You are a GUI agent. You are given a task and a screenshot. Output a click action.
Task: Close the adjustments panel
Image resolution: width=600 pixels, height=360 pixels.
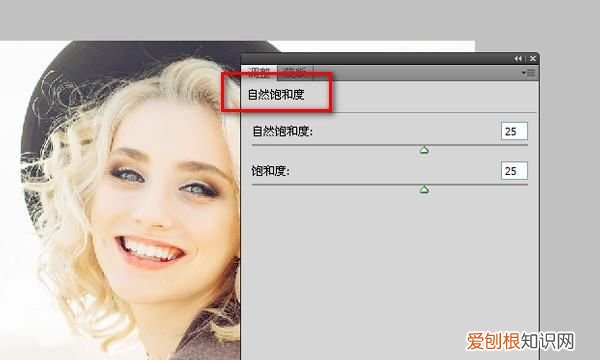tap(533, 59)
